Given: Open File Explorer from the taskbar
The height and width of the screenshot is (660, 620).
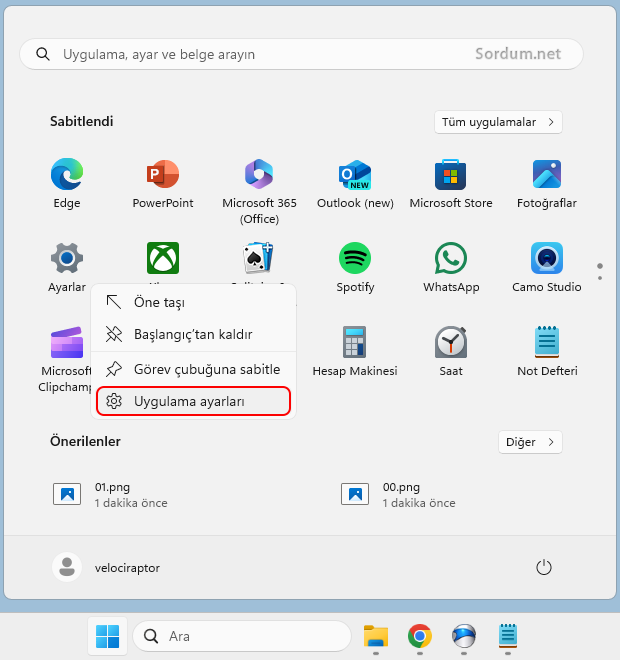Looking at the screenshot, I should pos(376,636).
